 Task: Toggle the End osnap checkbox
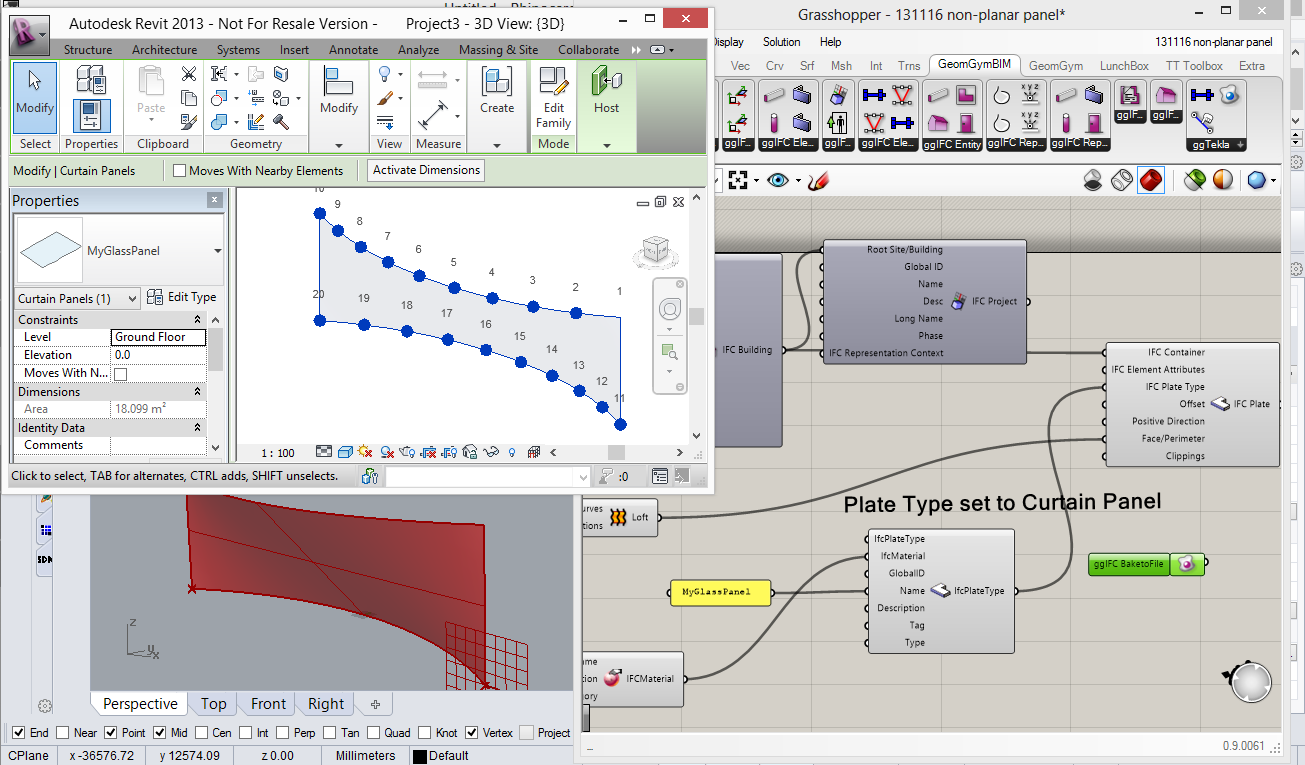point(18,733)
